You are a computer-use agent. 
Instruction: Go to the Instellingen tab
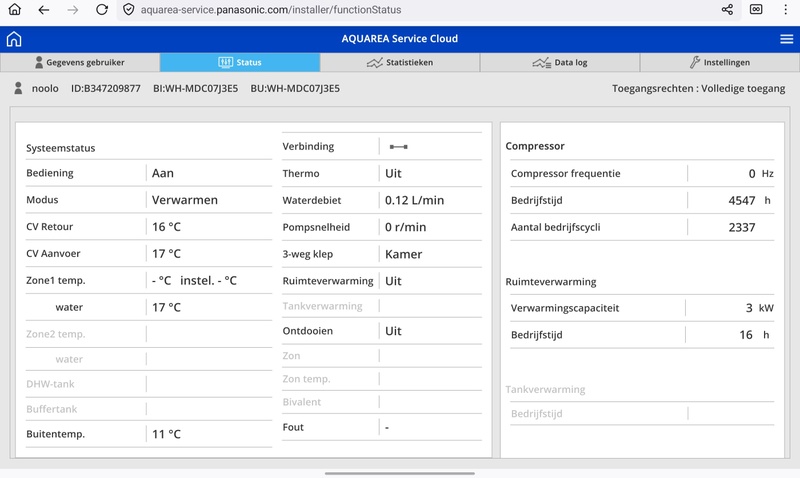(x=720, y=62)
